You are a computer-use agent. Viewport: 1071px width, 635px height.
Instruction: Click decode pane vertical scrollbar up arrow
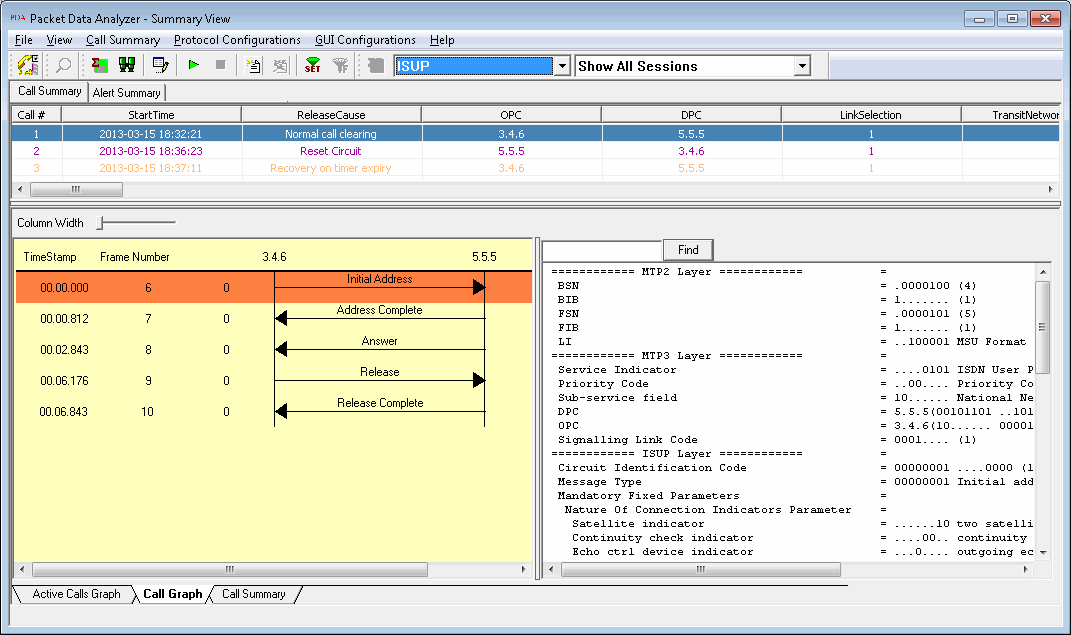pyautogui.click(x=1043, y=272)
